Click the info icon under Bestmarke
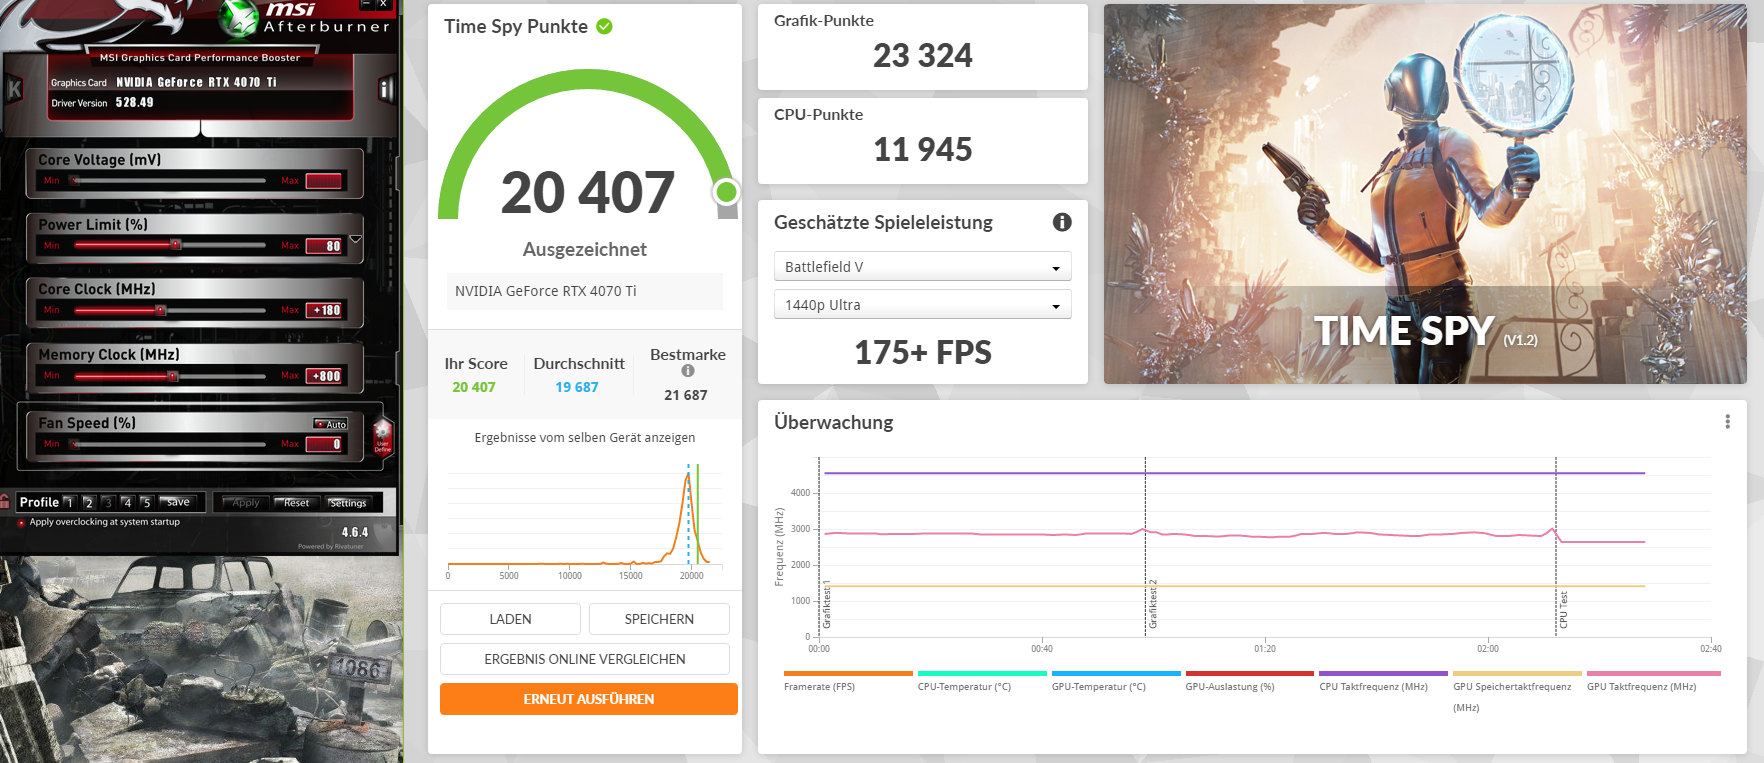 (x=688, y=371)
